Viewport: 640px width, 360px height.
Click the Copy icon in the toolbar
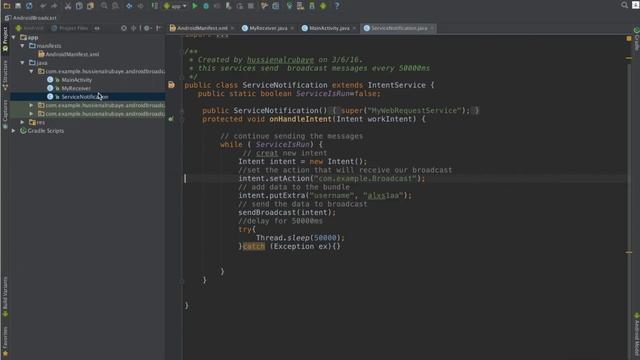point(79,6)
